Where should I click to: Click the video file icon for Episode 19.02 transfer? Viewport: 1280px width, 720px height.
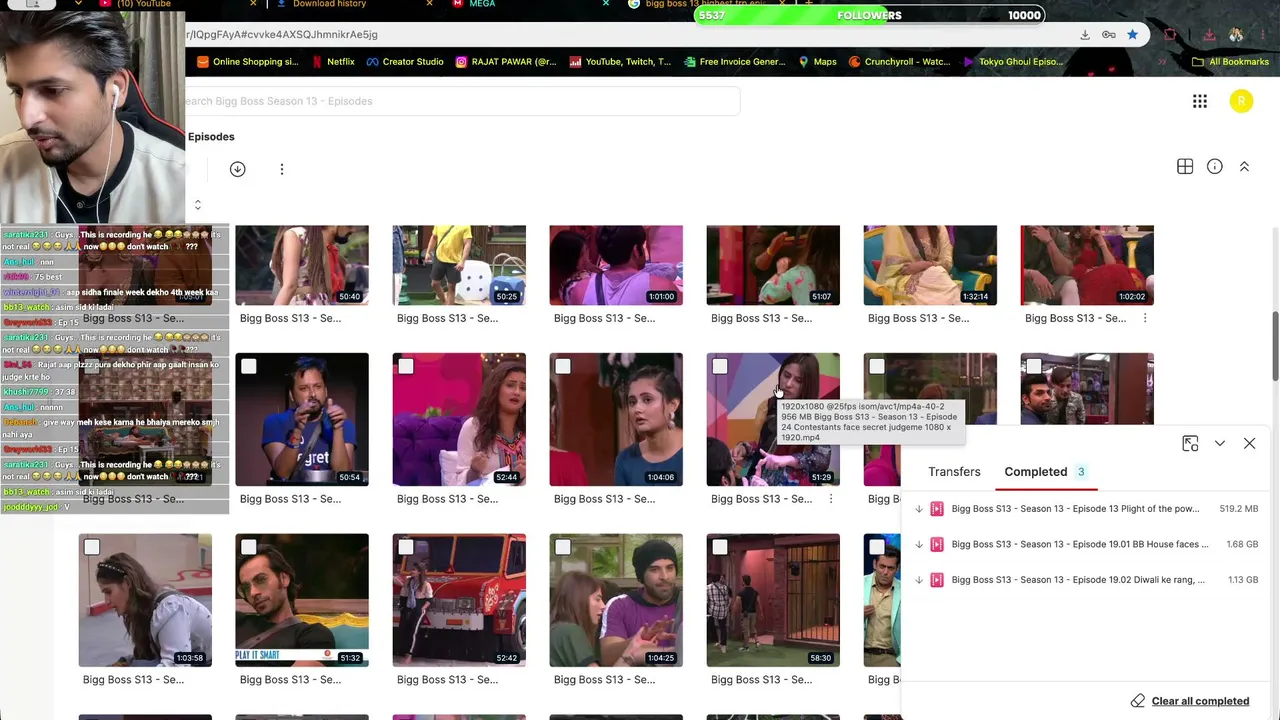937,580
